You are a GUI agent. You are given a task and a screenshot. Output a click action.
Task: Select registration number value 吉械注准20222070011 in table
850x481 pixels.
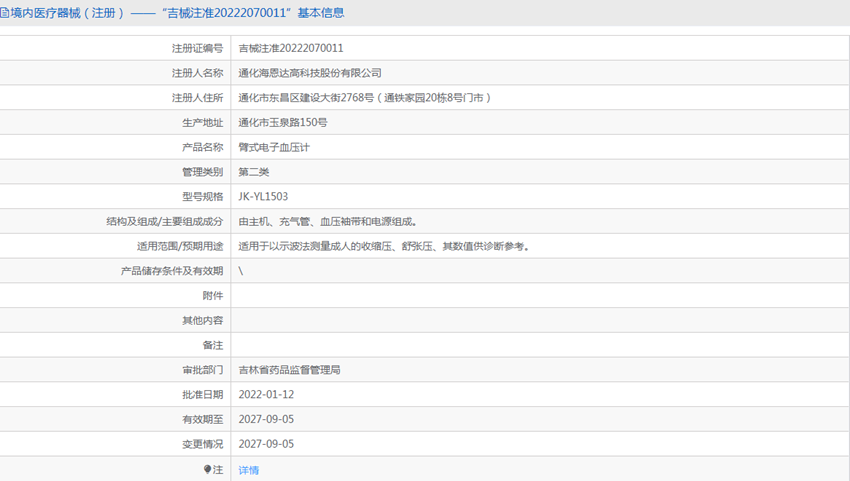(291, 48)
